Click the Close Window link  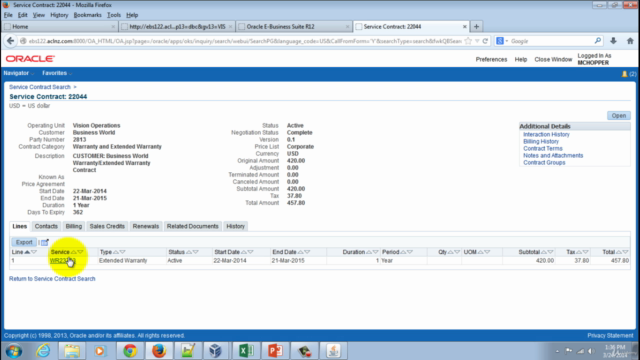553,60
